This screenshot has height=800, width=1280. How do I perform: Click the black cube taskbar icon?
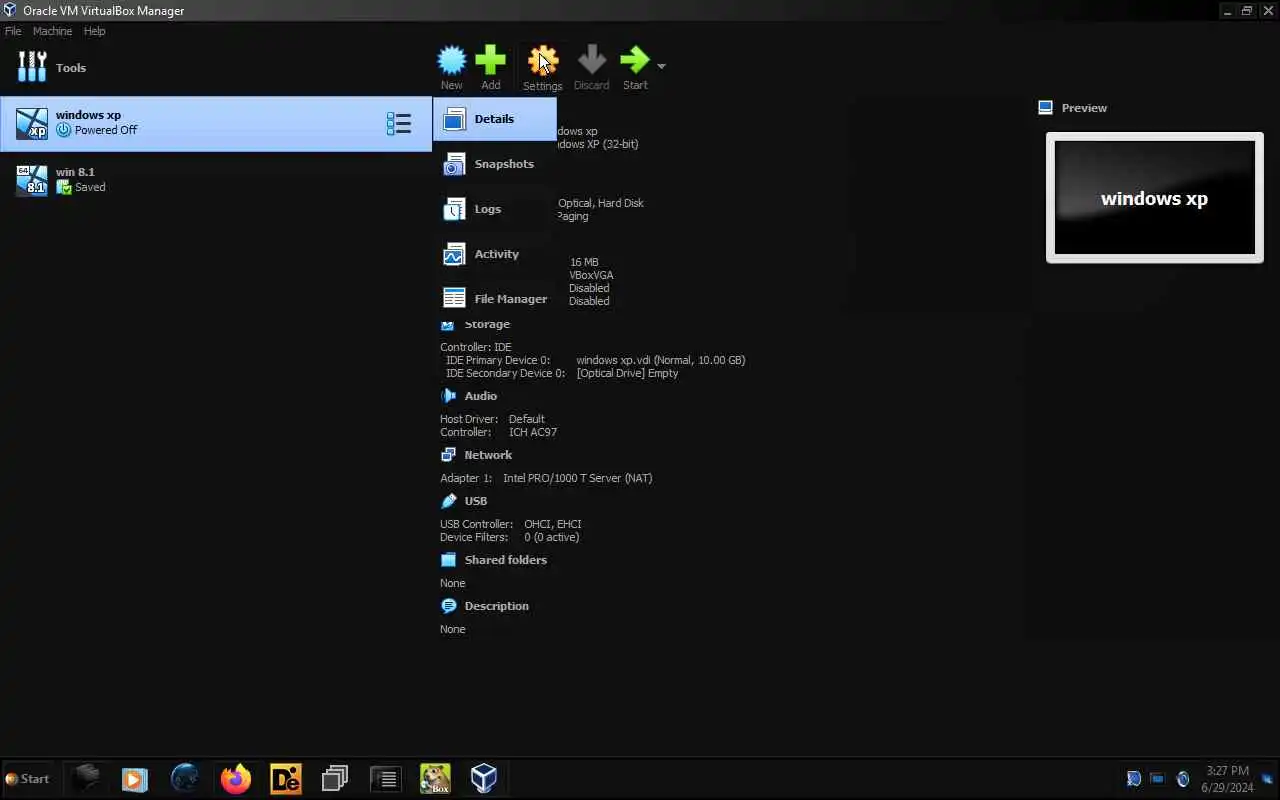coord(87,778)
